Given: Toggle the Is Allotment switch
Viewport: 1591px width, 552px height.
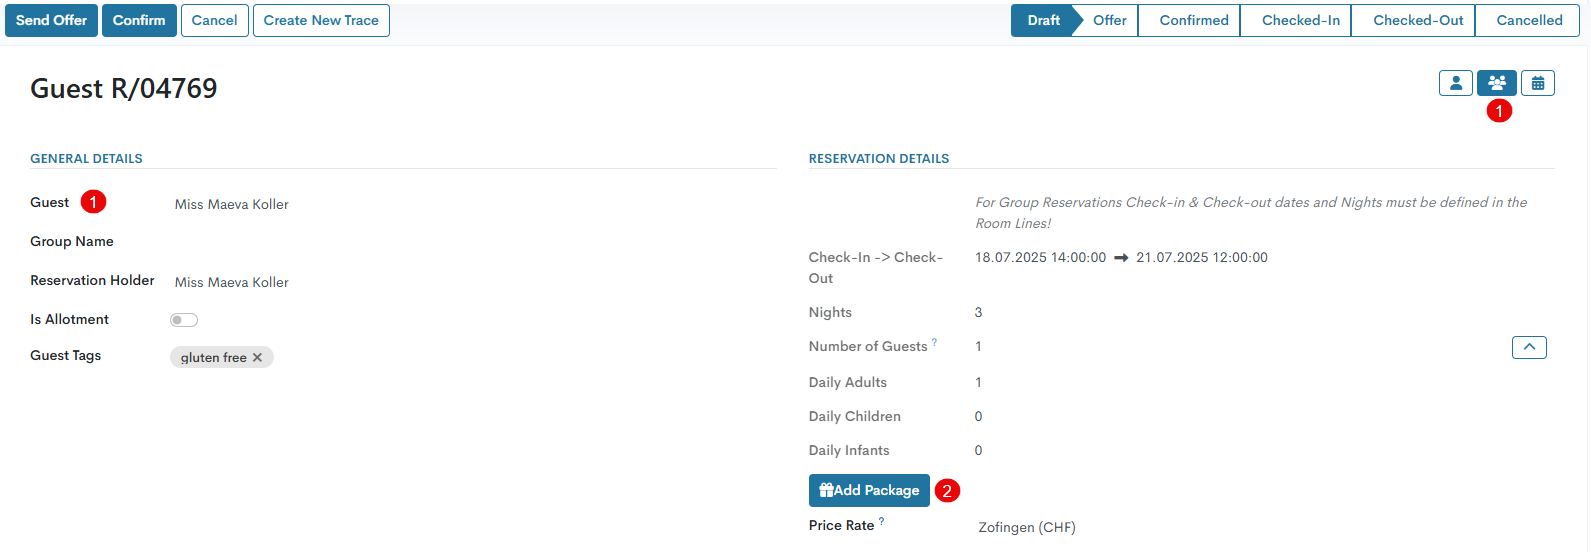Looking at the screenshot, I should tap(184, 320).
